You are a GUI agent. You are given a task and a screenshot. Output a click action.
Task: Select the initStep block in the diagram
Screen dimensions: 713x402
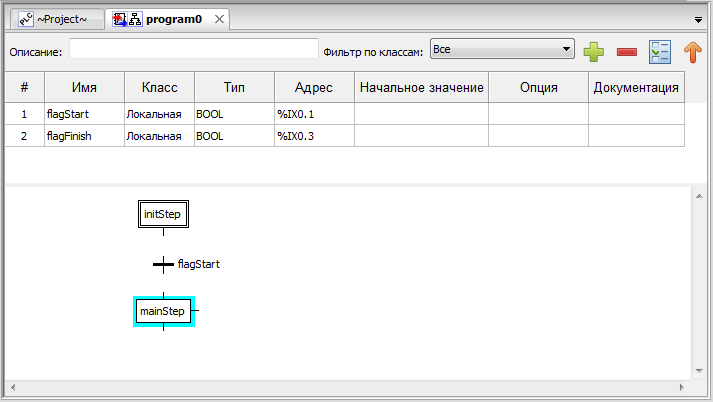(163, 214)
